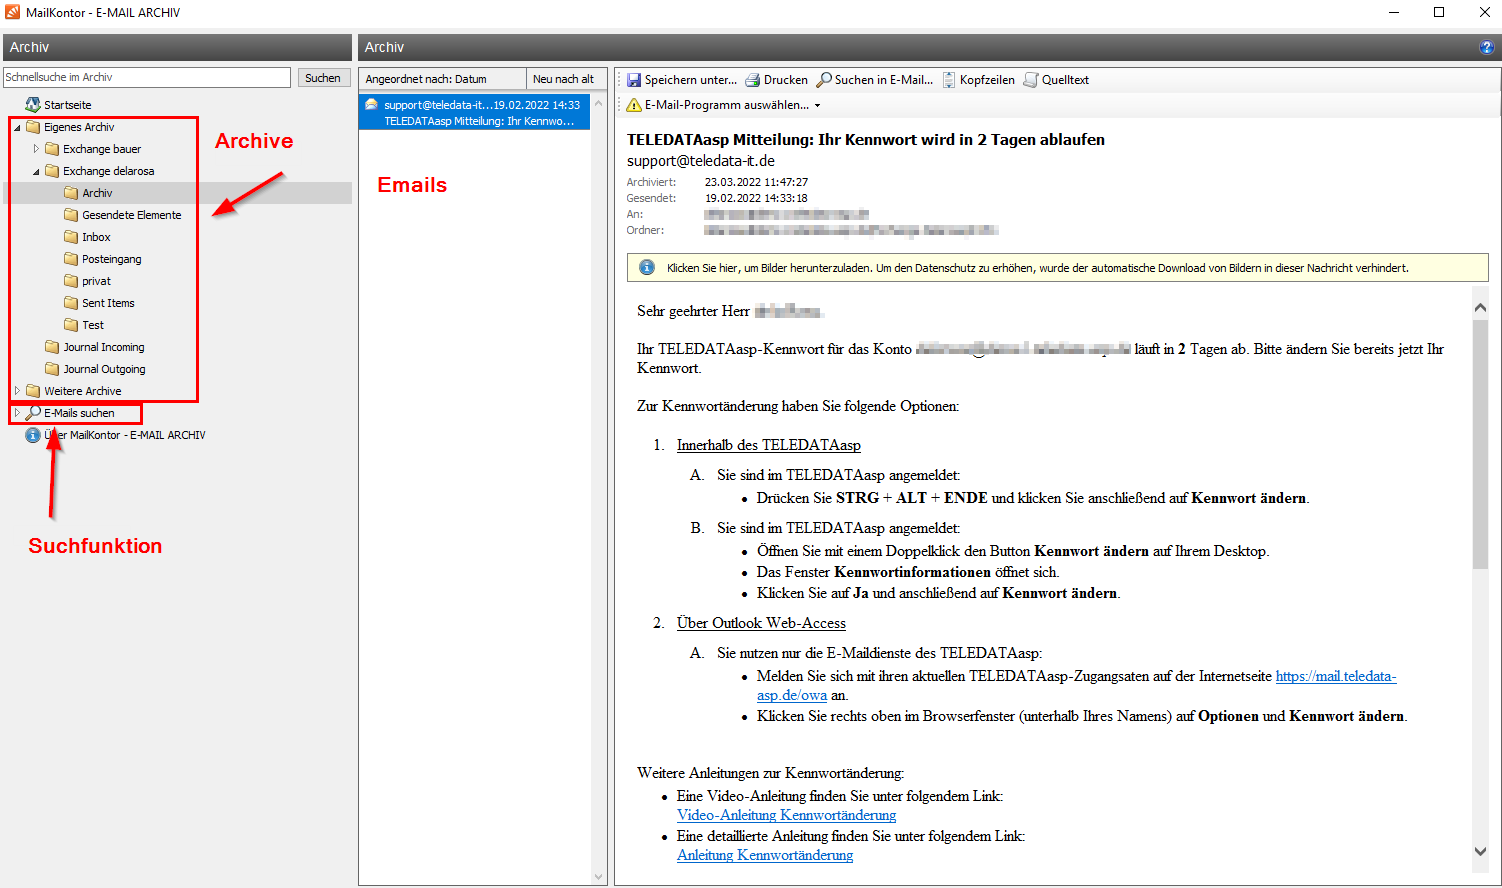The image size is (1502, 888).
Task: Click the Innerhalb des TELEDATAasp link
Action: pyautogui.click(x=768, y=445)
